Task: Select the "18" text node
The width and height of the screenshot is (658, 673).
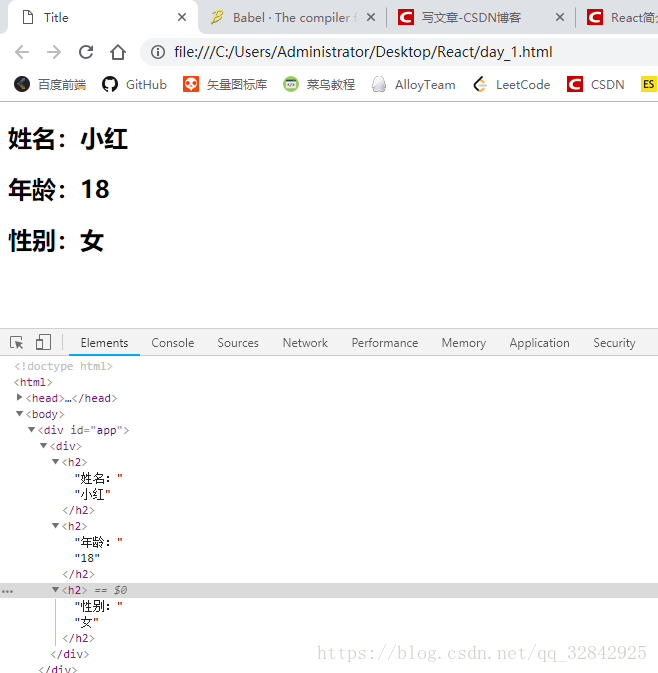Action: (87, 558)
